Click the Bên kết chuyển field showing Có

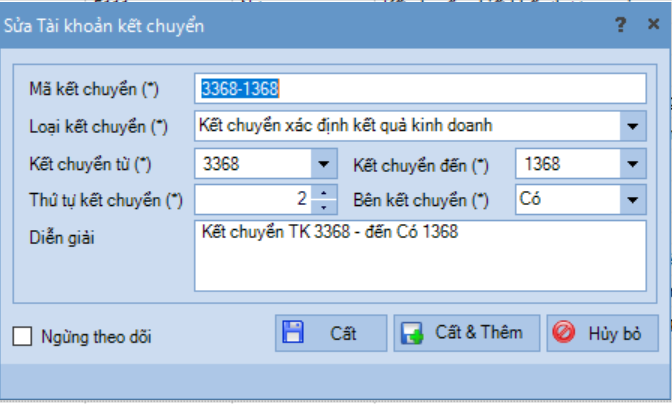pyautogui.click(x=568, y=200)
